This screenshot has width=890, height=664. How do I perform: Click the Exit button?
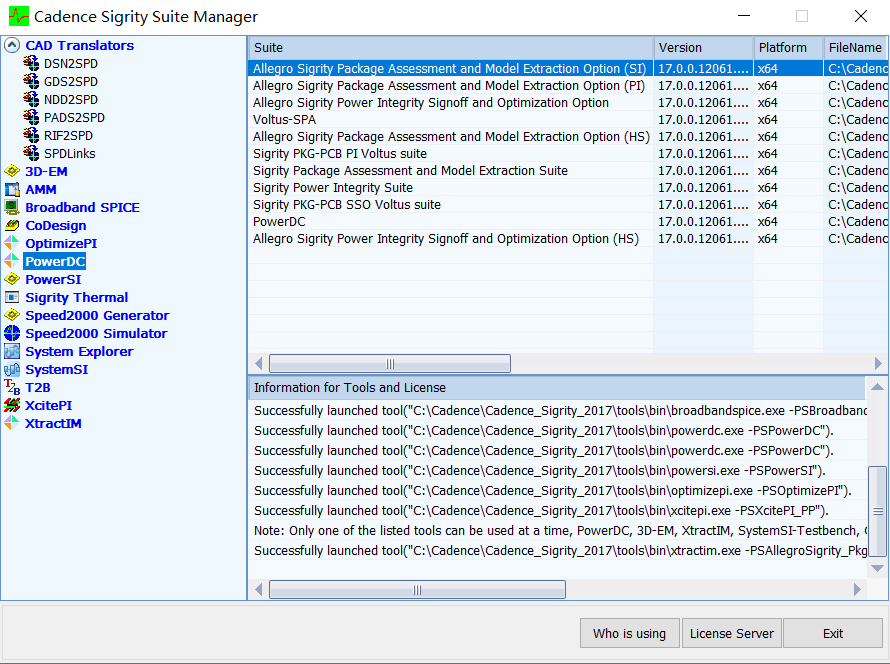point(833,633)
